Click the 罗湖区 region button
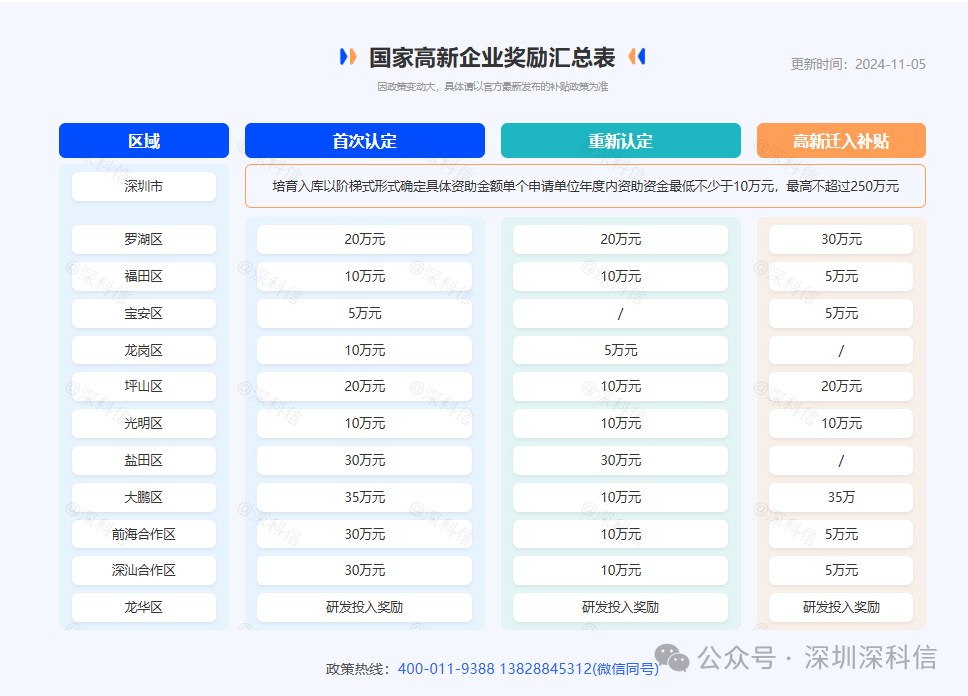Viewport: 968px width, 696px height. (143, 239)
